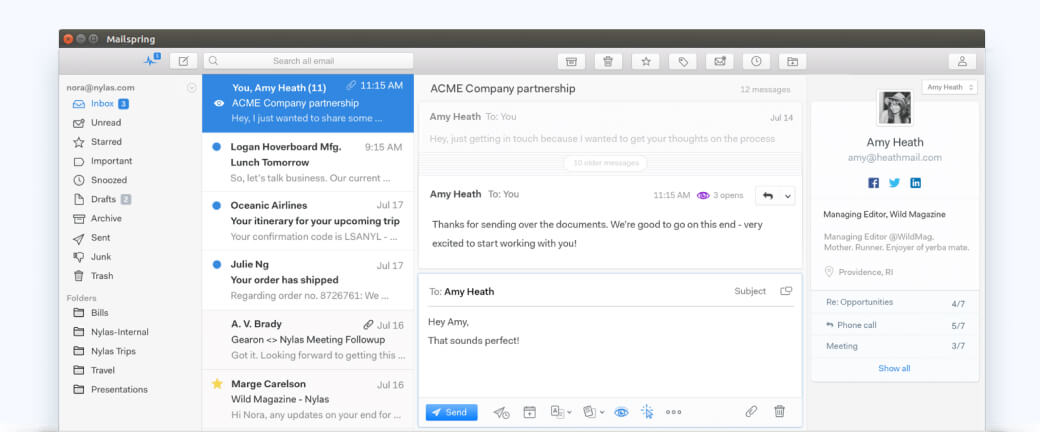This screenshot has width=1040, height=432.
Task: Open Amy Heath's Facebook profile
Action: click(874, 183)
